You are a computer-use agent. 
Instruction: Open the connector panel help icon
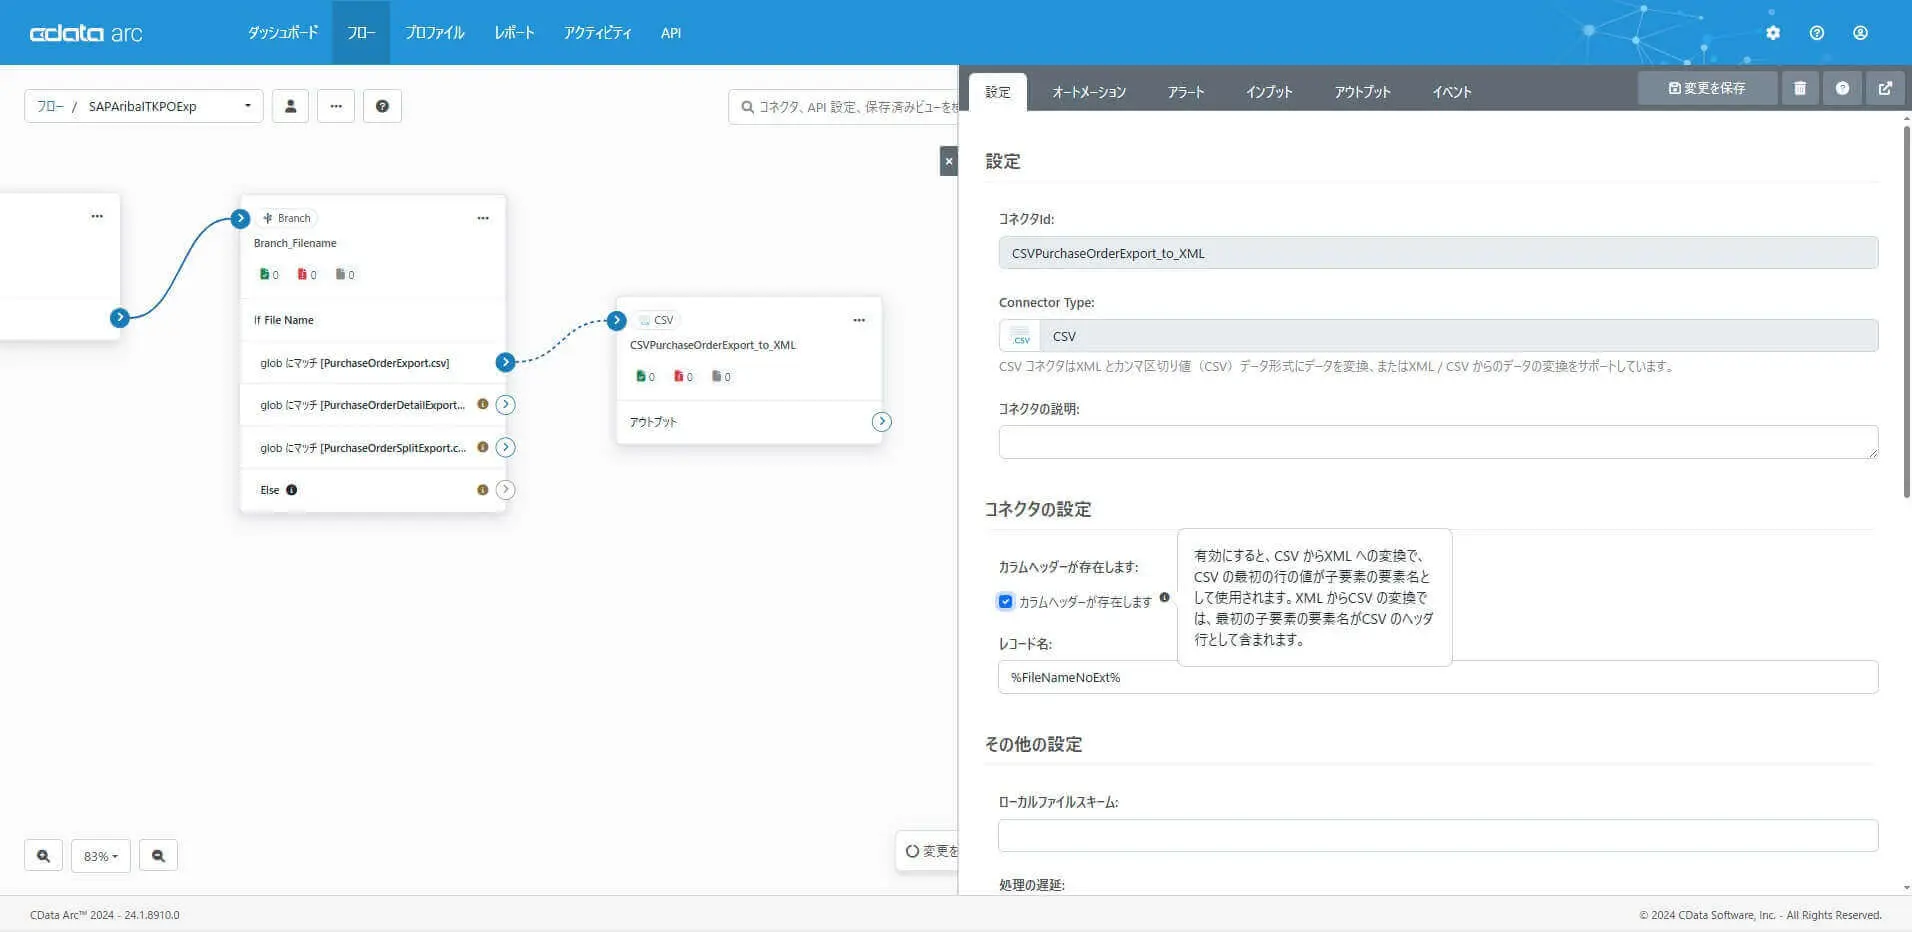pyautogui.click(x=1842, y=88)
